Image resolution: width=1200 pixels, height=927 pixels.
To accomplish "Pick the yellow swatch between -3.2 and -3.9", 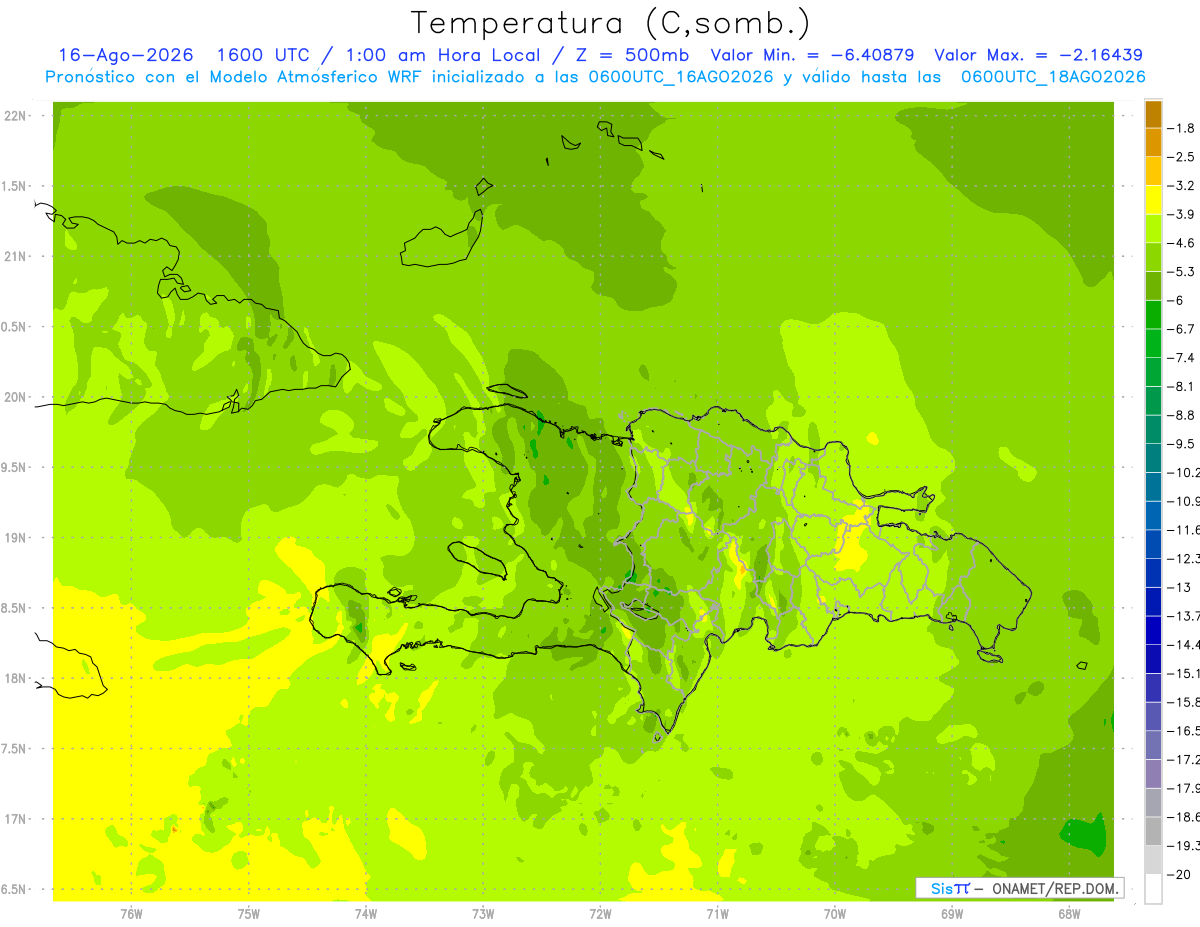I will coord(1153,200).
